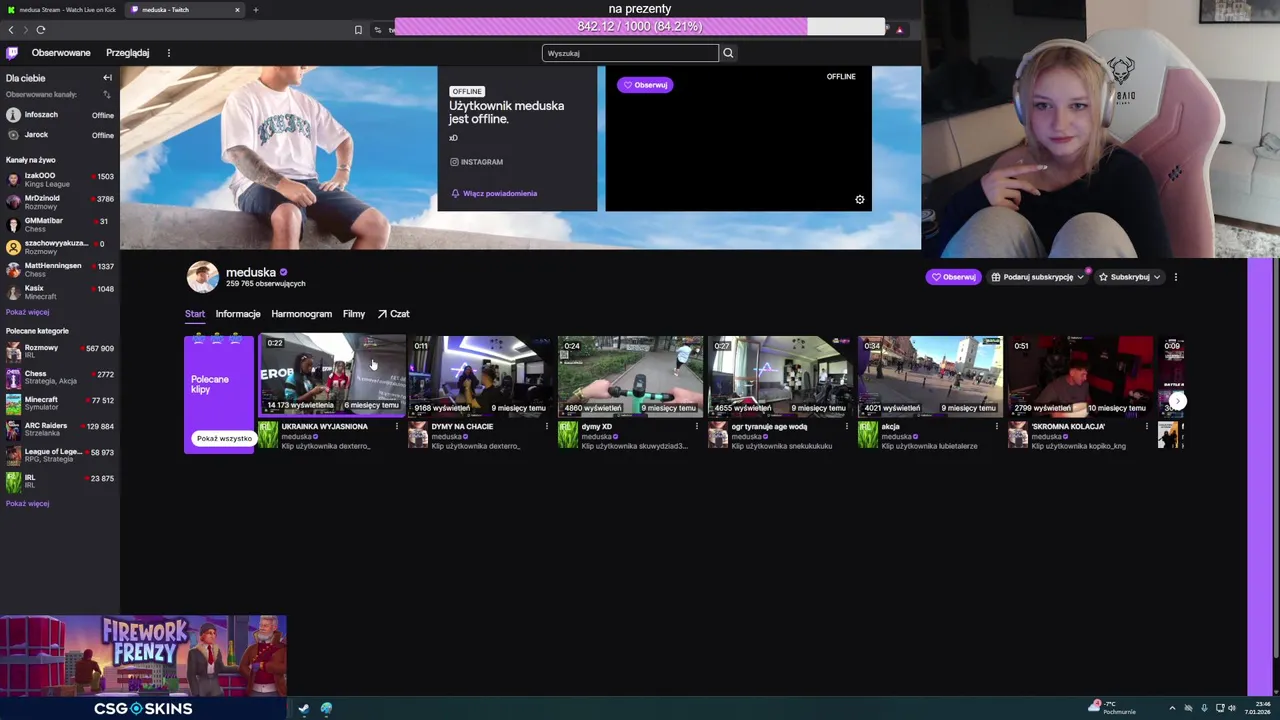1280x720 pixels.
Task: Open a new browser tab
Action: [255, 10]
